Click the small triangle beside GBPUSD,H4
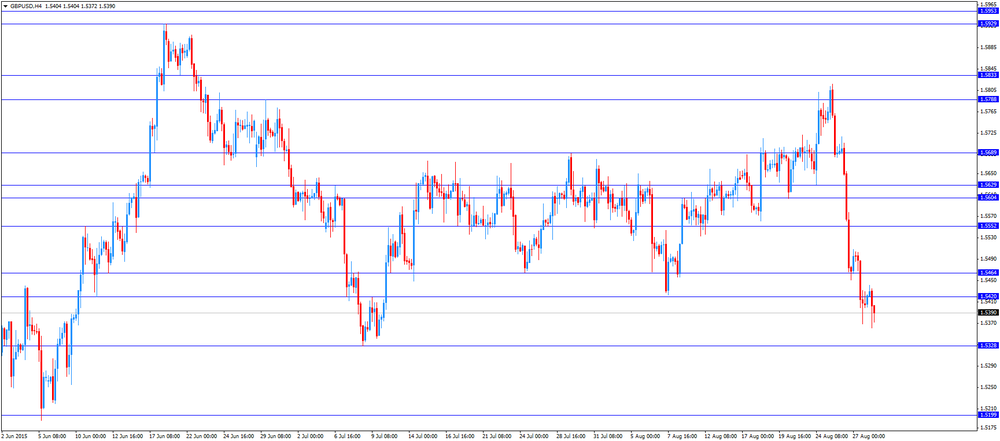1000x441 pixels. [5, 5]
